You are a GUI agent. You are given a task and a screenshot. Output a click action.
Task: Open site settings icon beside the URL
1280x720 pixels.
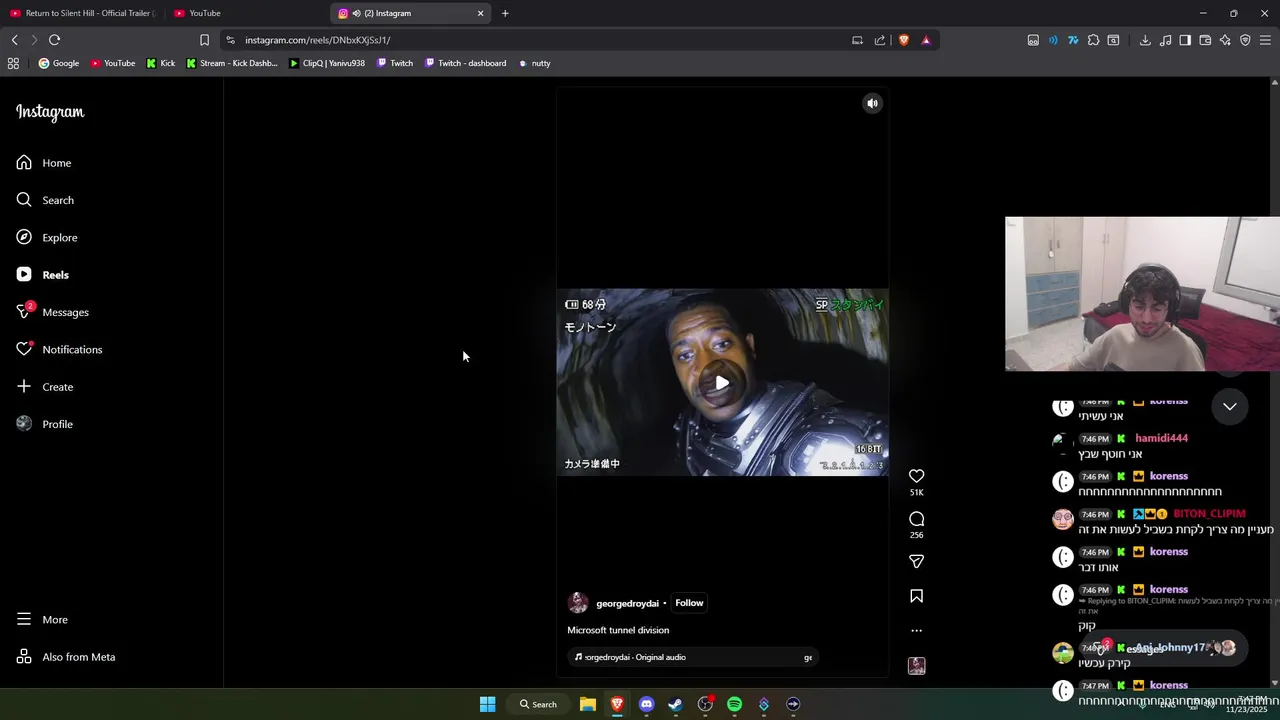231,40
